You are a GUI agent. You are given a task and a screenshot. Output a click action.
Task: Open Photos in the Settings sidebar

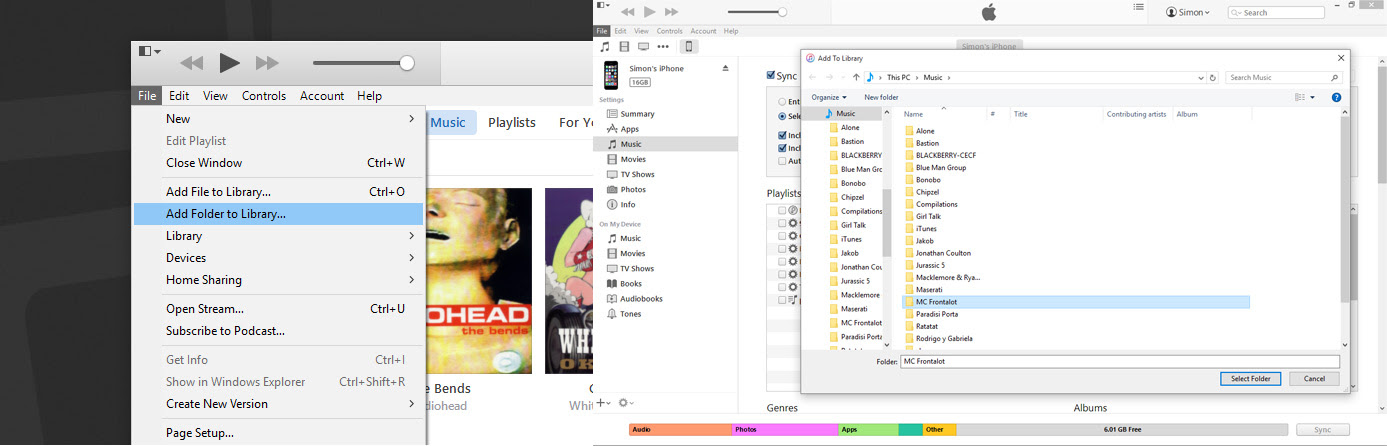point(632,189)
